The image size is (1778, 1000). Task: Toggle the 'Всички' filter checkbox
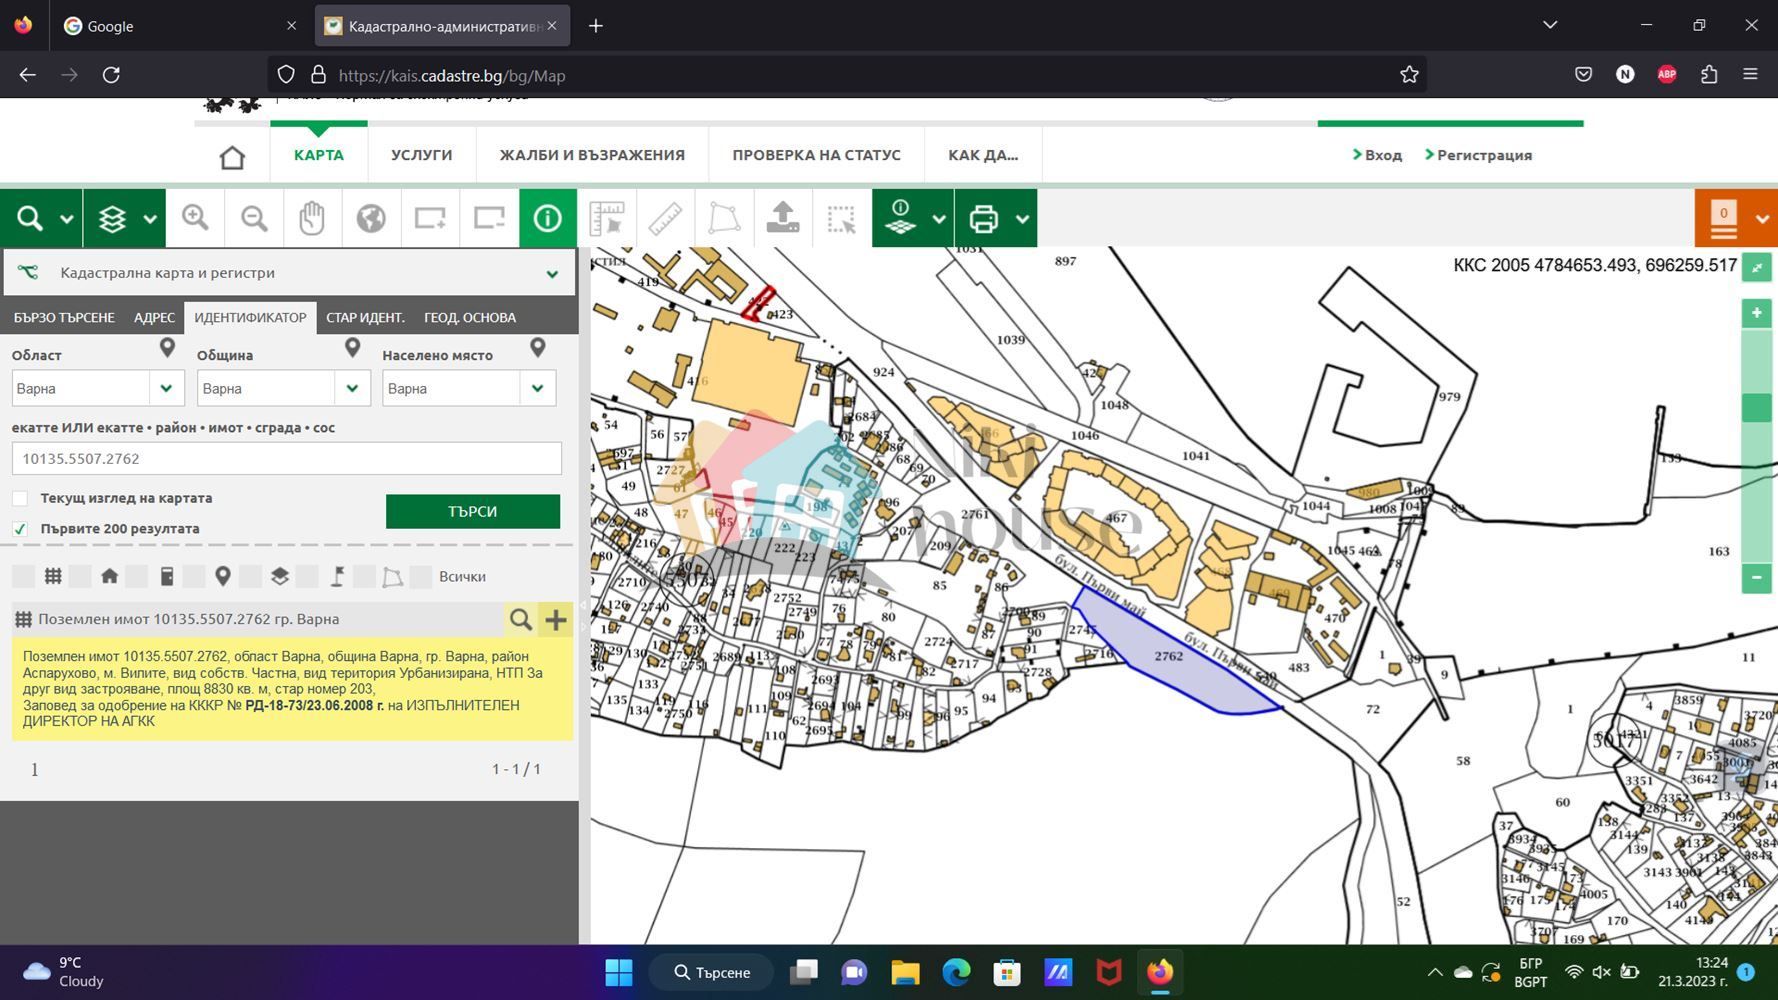(x=422, y=576)
